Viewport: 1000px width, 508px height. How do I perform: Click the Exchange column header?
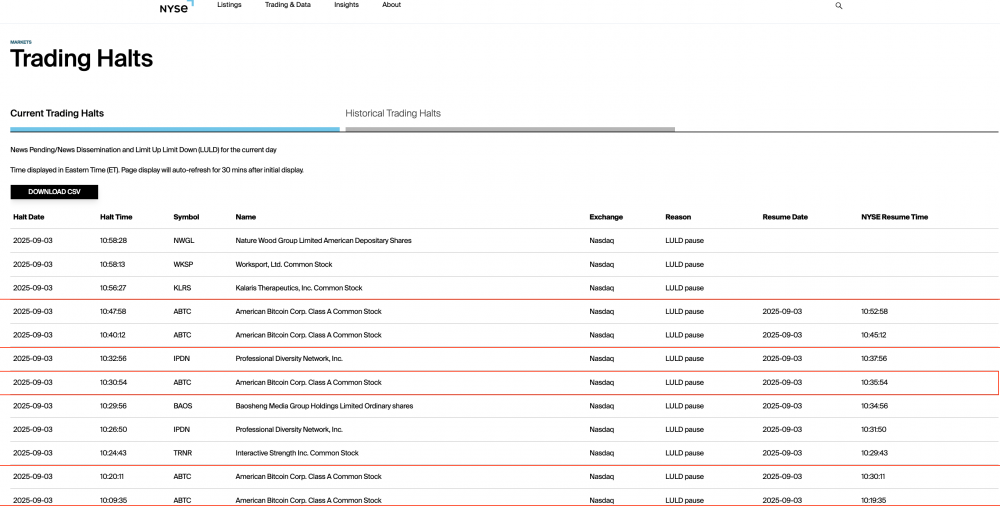[605, 217]
